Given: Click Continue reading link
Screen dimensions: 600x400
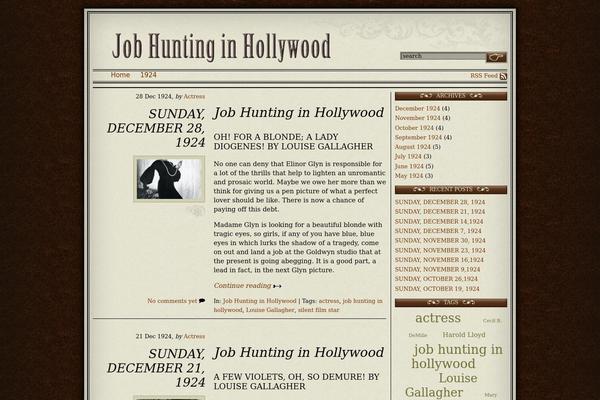Looking at the screenshot, I should 242,286.
